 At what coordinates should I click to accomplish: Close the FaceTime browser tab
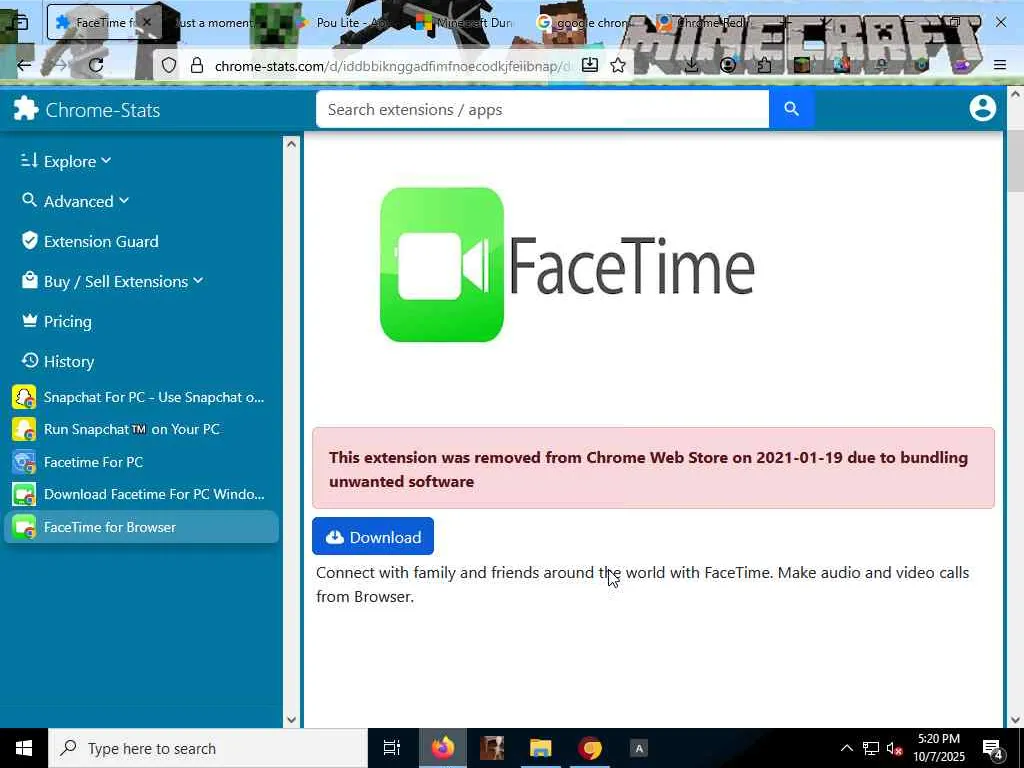pos(147,22)
